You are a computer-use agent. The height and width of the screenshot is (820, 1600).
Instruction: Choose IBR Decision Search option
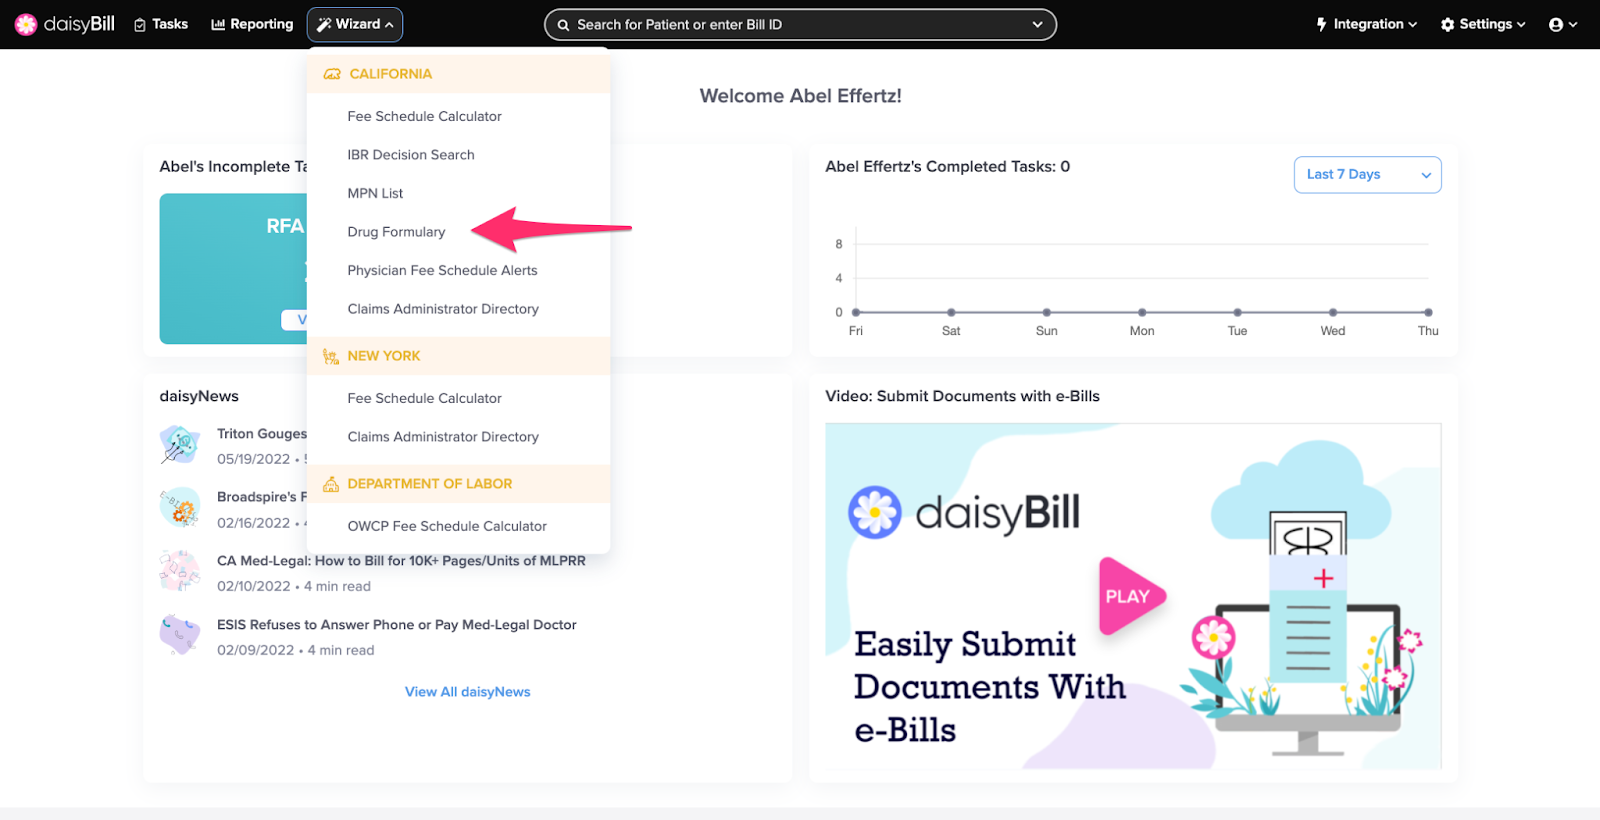point(411,155)
